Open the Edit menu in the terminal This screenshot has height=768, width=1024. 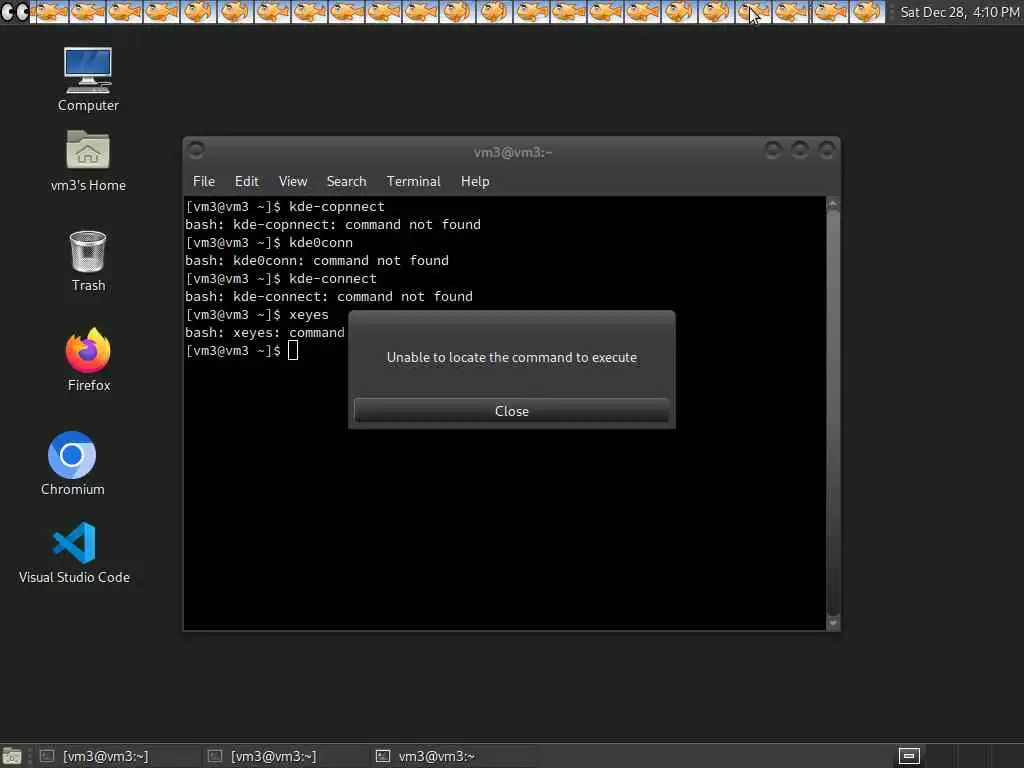[x=247, y=182]
